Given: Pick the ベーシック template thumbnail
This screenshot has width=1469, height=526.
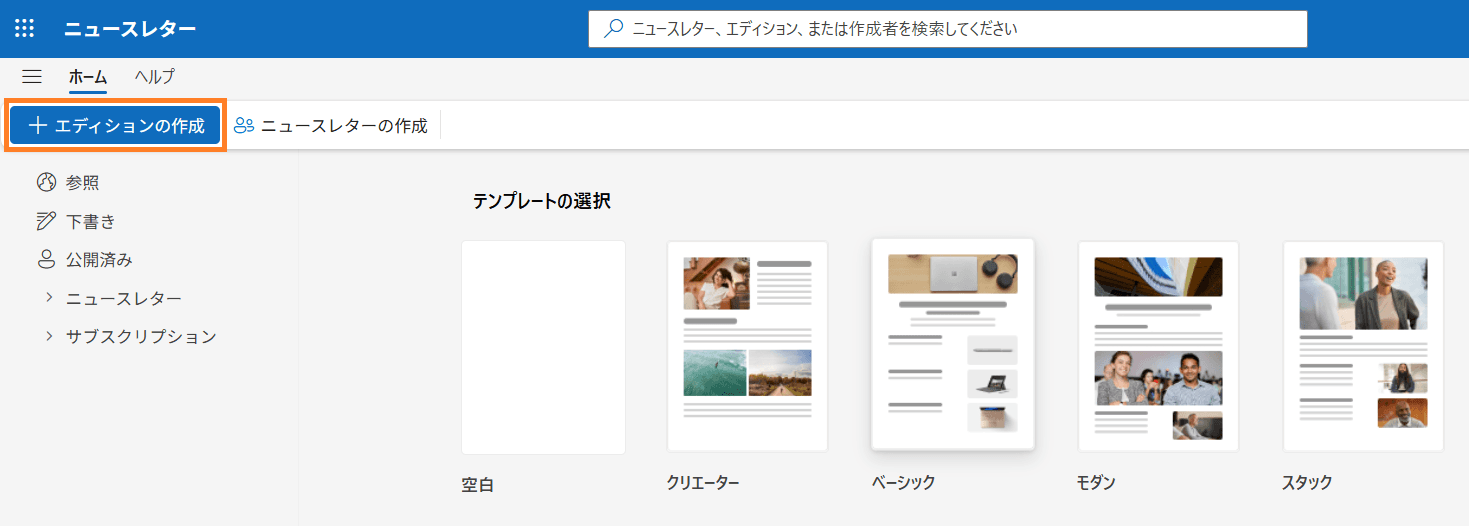Looking at the screenshot, I should pos(952,345).
